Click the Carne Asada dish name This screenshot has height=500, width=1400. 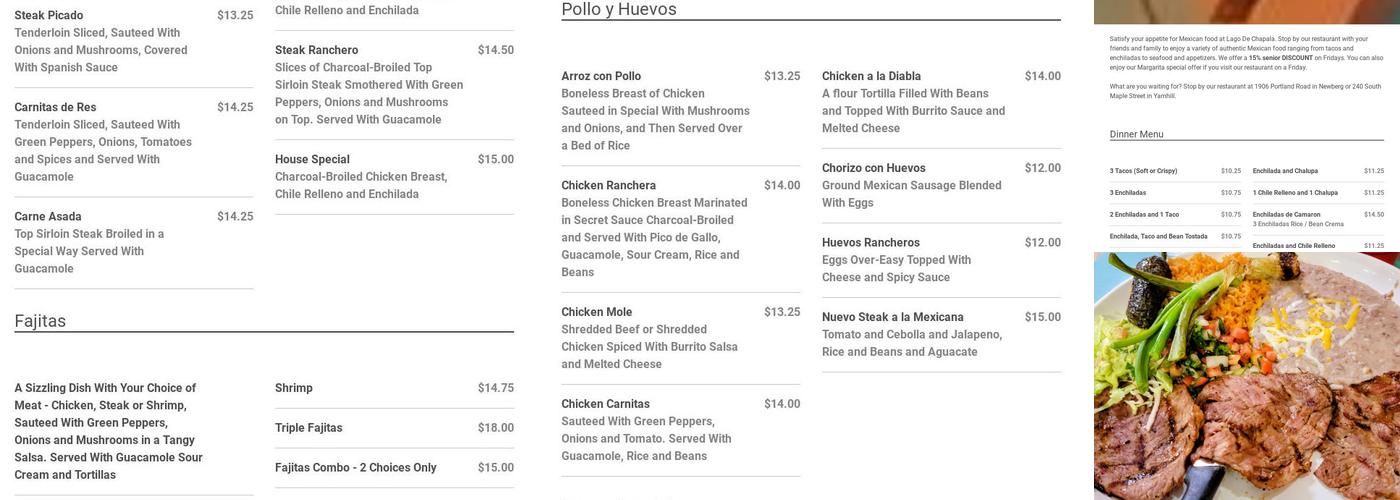(48, 216)
